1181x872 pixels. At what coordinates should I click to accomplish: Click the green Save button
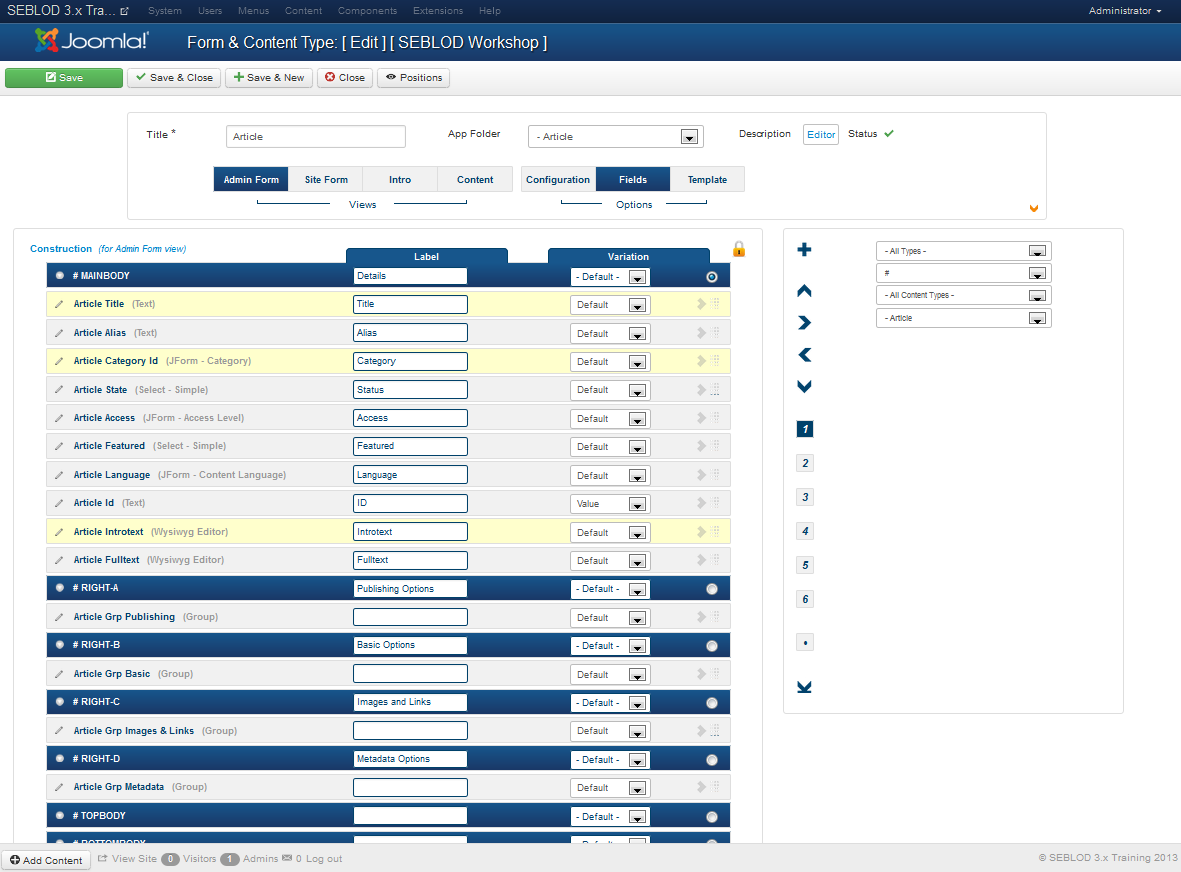click(x=64, y=78)
